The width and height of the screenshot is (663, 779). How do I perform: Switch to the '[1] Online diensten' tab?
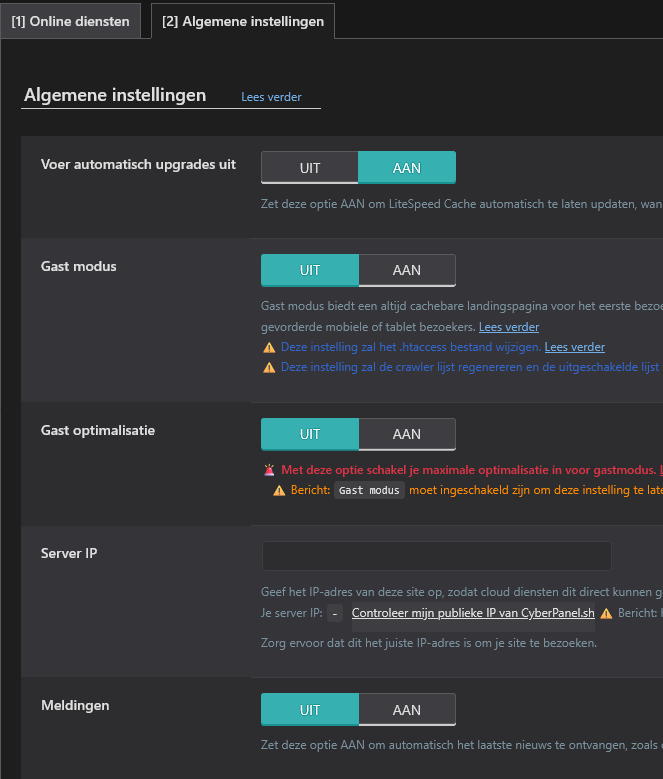(71, 21)
